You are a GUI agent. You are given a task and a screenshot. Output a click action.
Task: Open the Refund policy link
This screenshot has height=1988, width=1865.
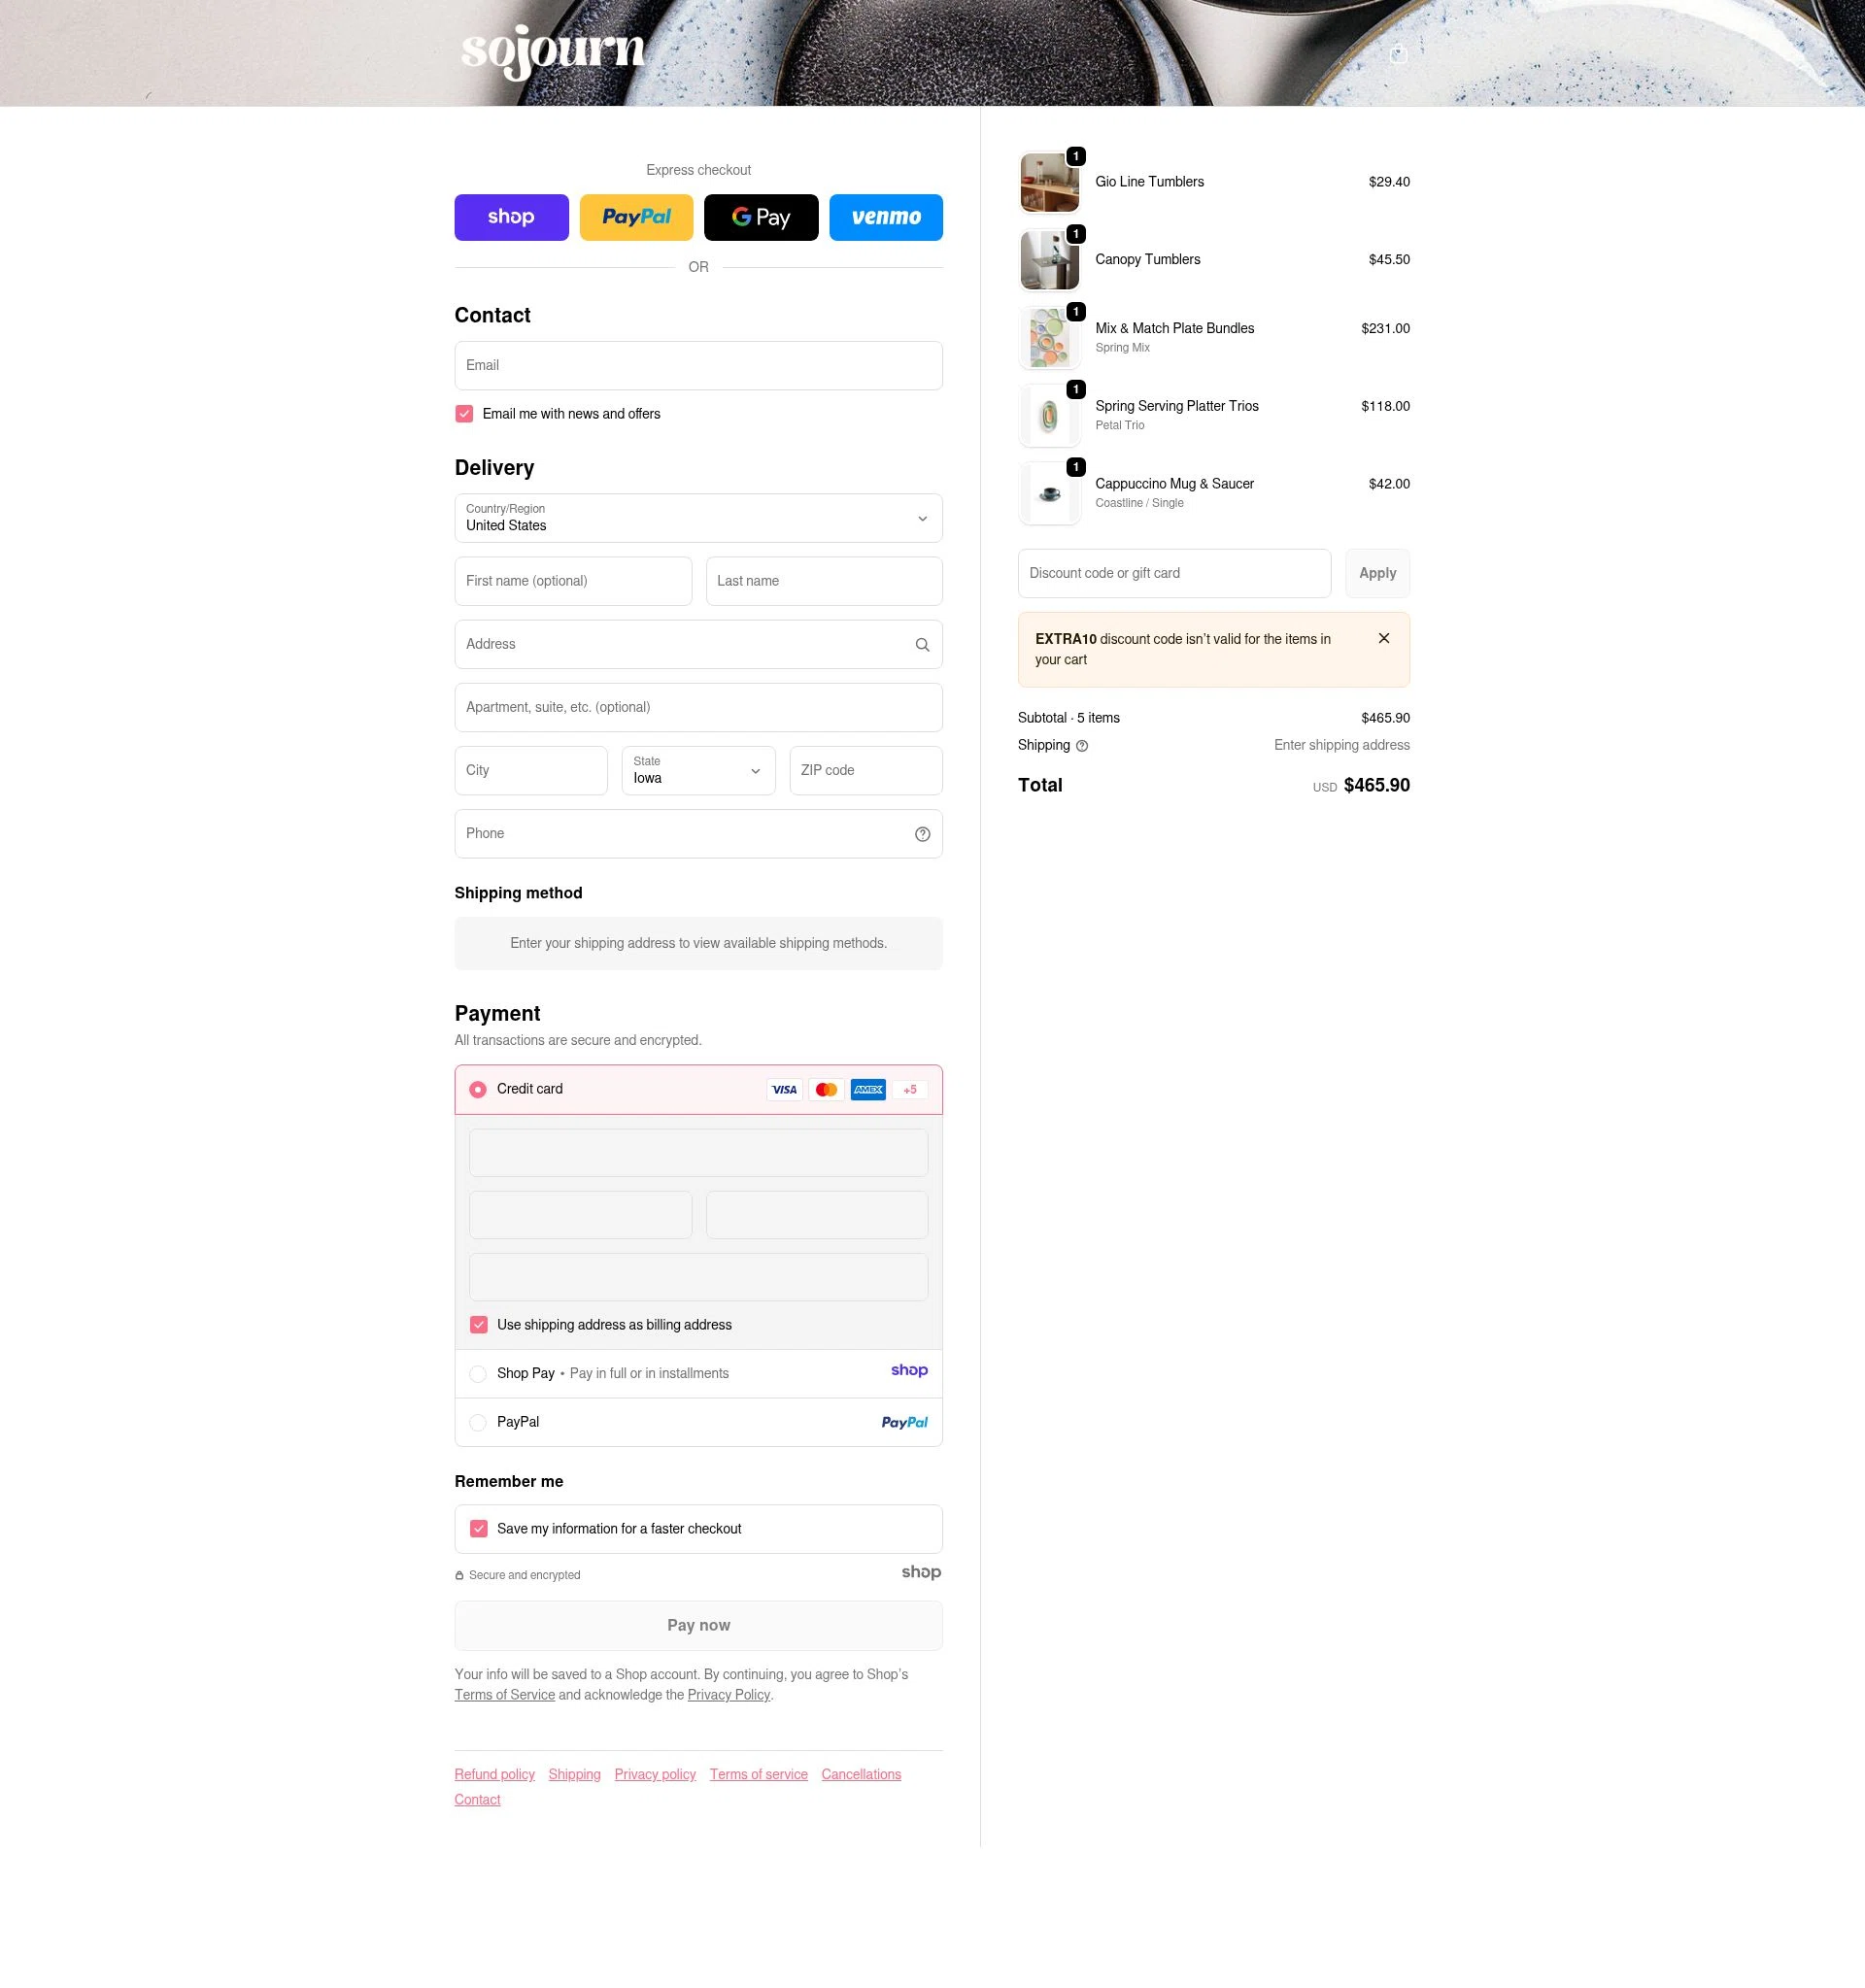click(x=494, y=1774)
